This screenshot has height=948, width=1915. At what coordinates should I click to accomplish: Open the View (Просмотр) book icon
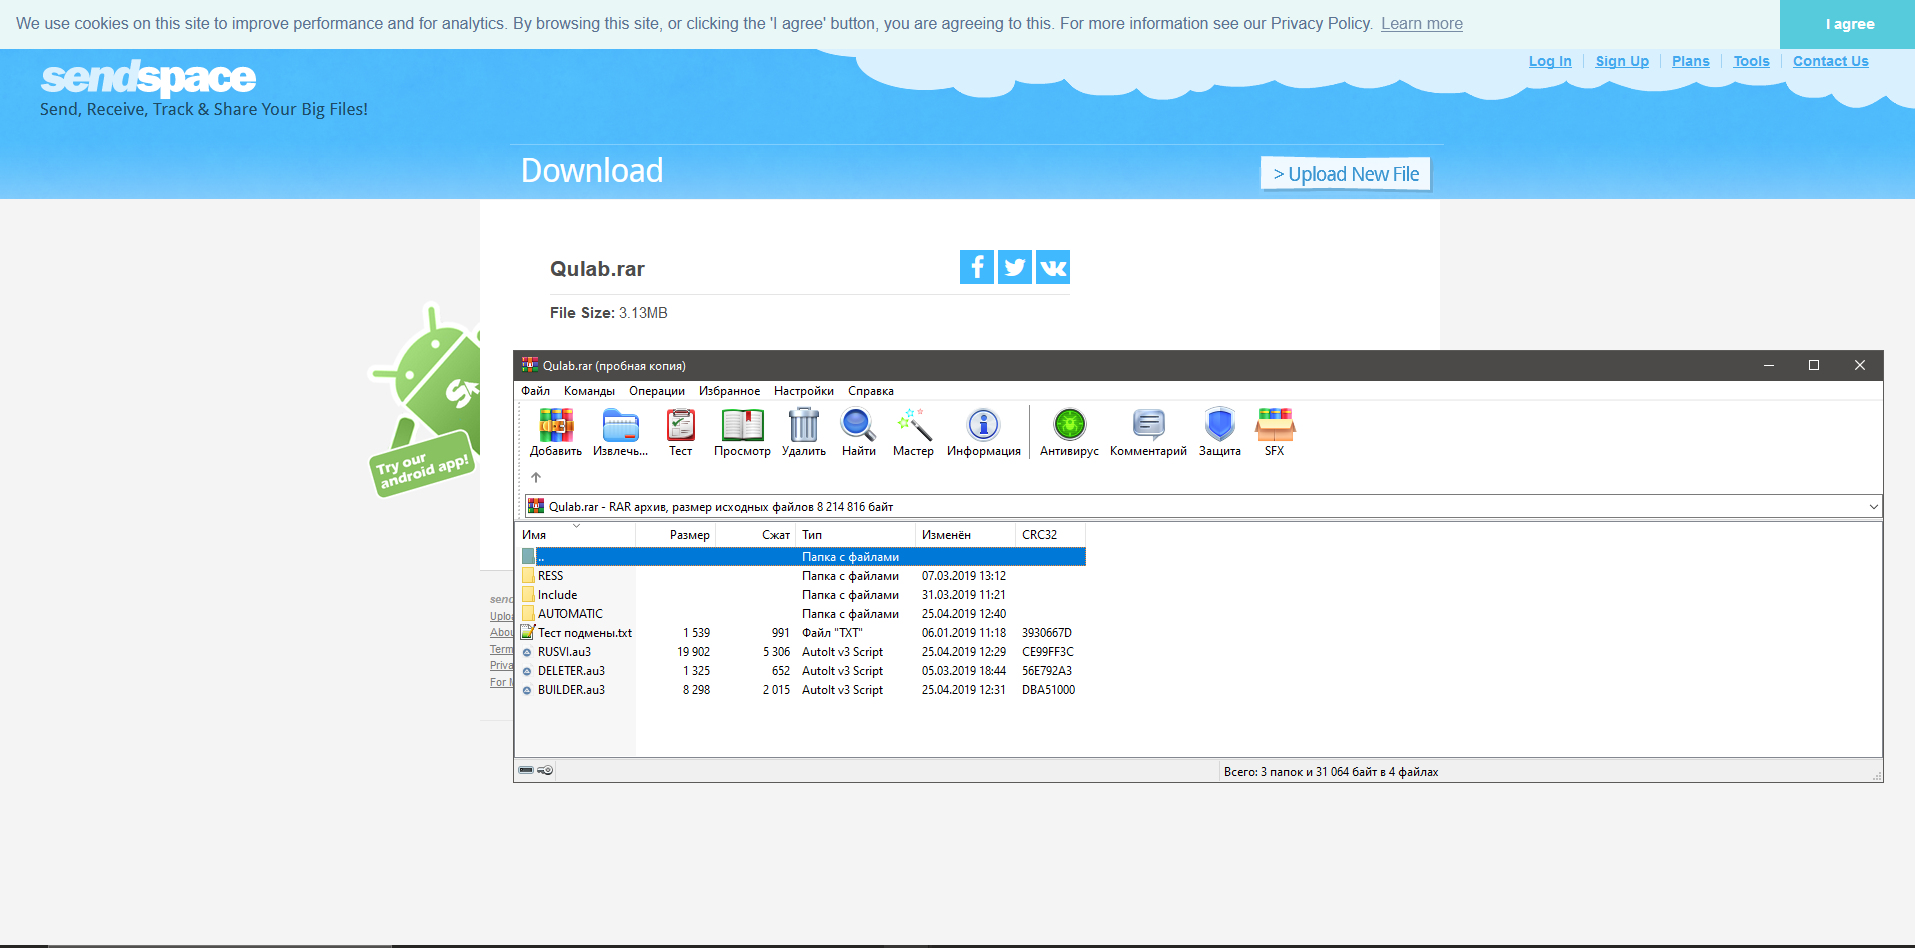742,426
